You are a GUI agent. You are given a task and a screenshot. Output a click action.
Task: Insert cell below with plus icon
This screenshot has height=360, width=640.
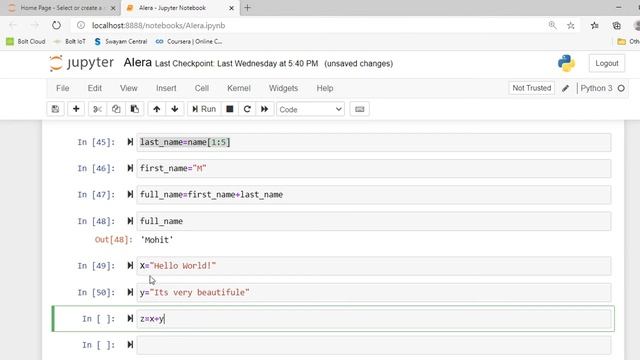point(76,109)
